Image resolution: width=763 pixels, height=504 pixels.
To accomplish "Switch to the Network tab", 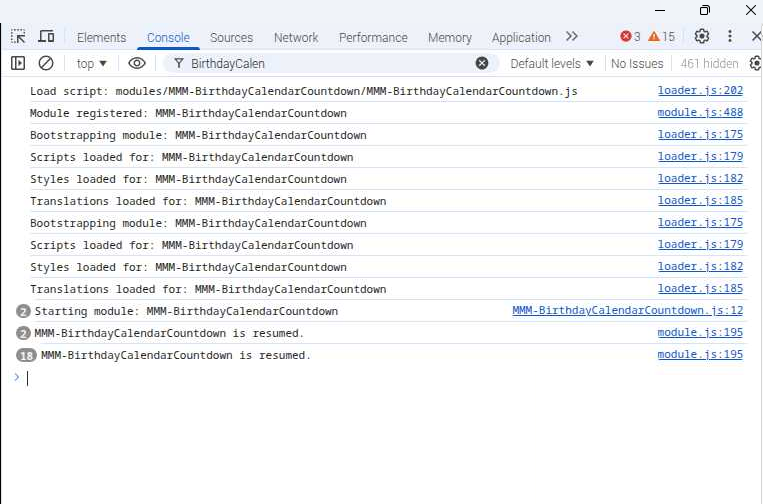I will [296, 38].
